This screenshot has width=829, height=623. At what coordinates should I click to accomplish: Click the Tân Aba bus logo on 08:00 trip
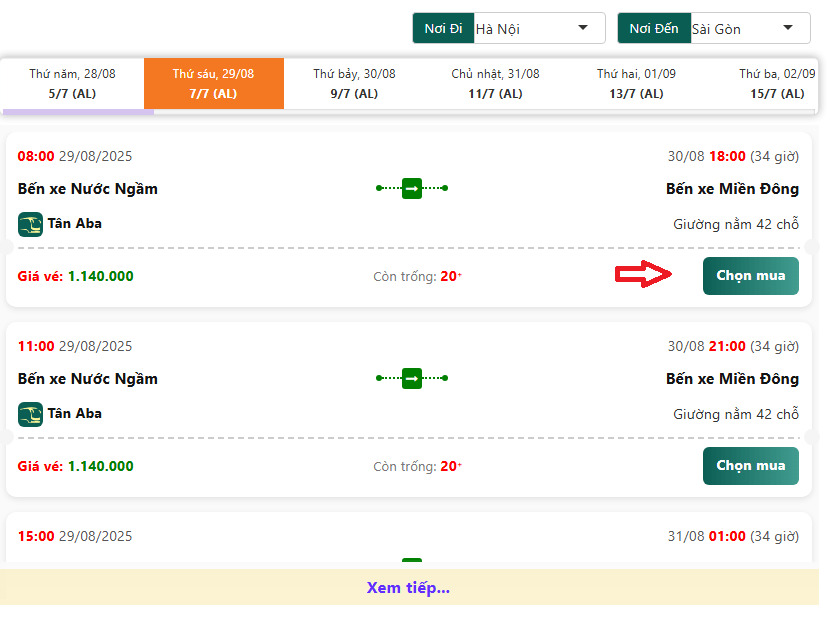30,224
